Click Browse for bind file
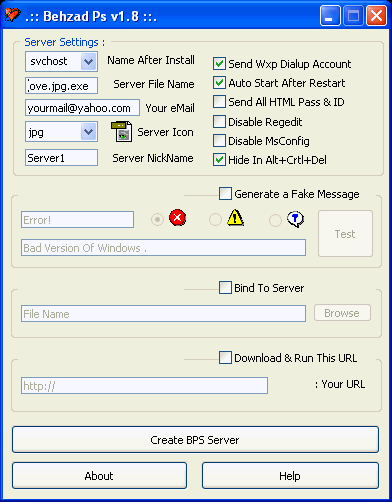 click(x=342, y=313)
